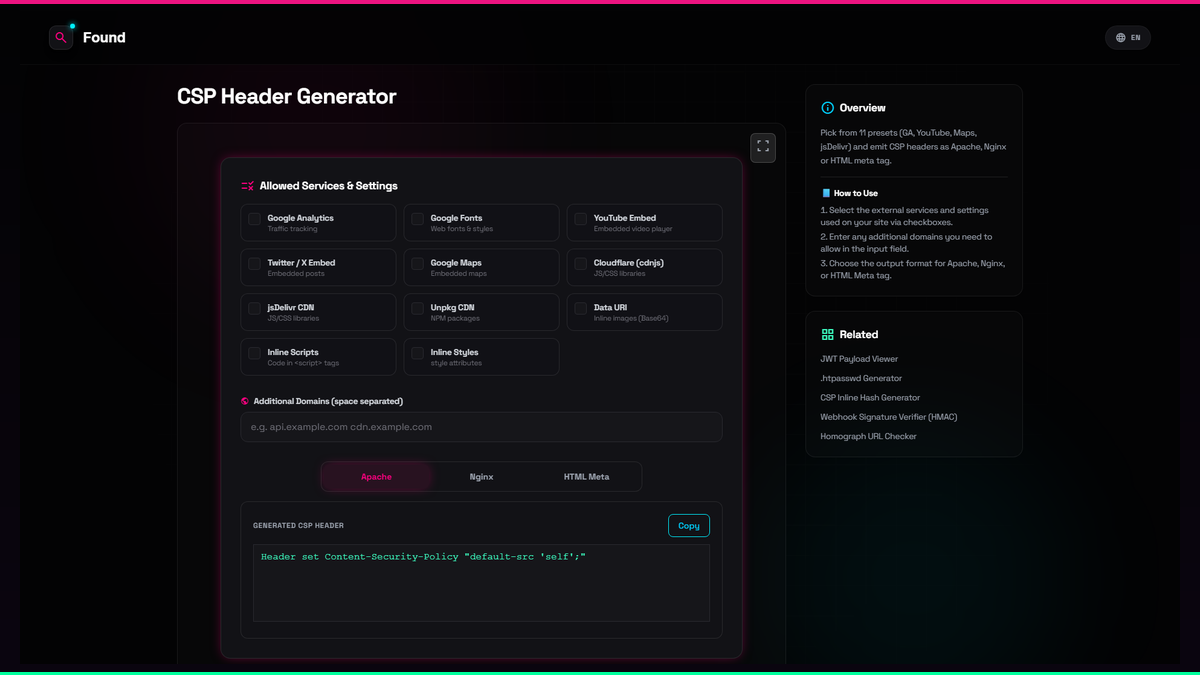Switch to the HTML Meta tab
Image resolution: width=1200 pixels, height=675 pixels.
[x=586, y=477]
